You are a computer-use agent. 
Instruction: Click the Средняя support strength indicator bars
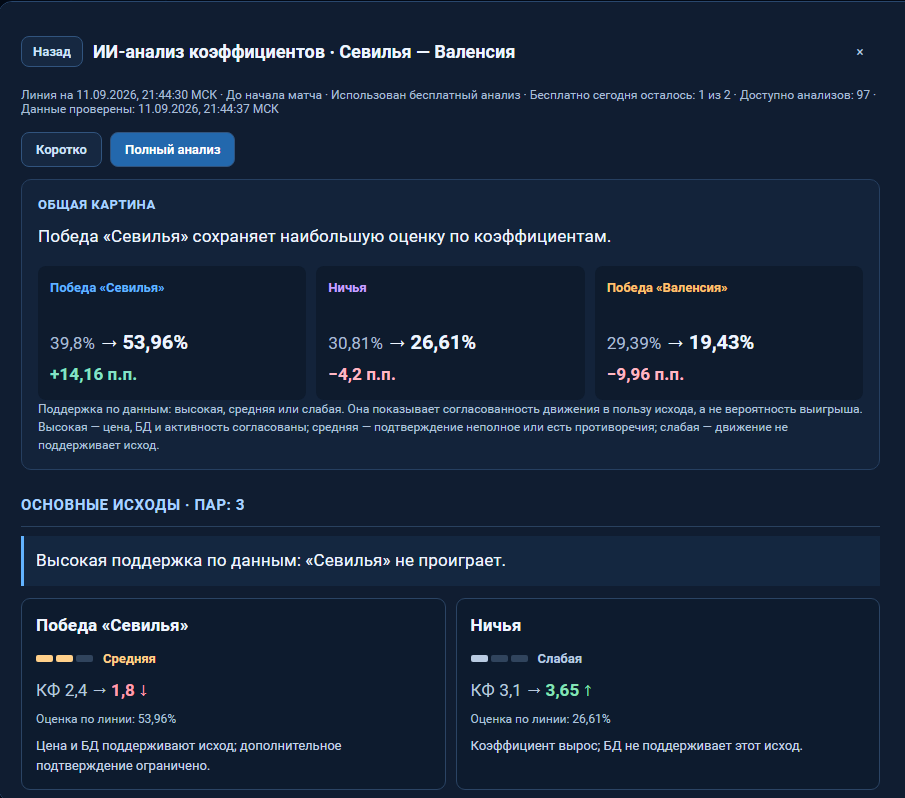pyautogui.click(x=64, y=658)
